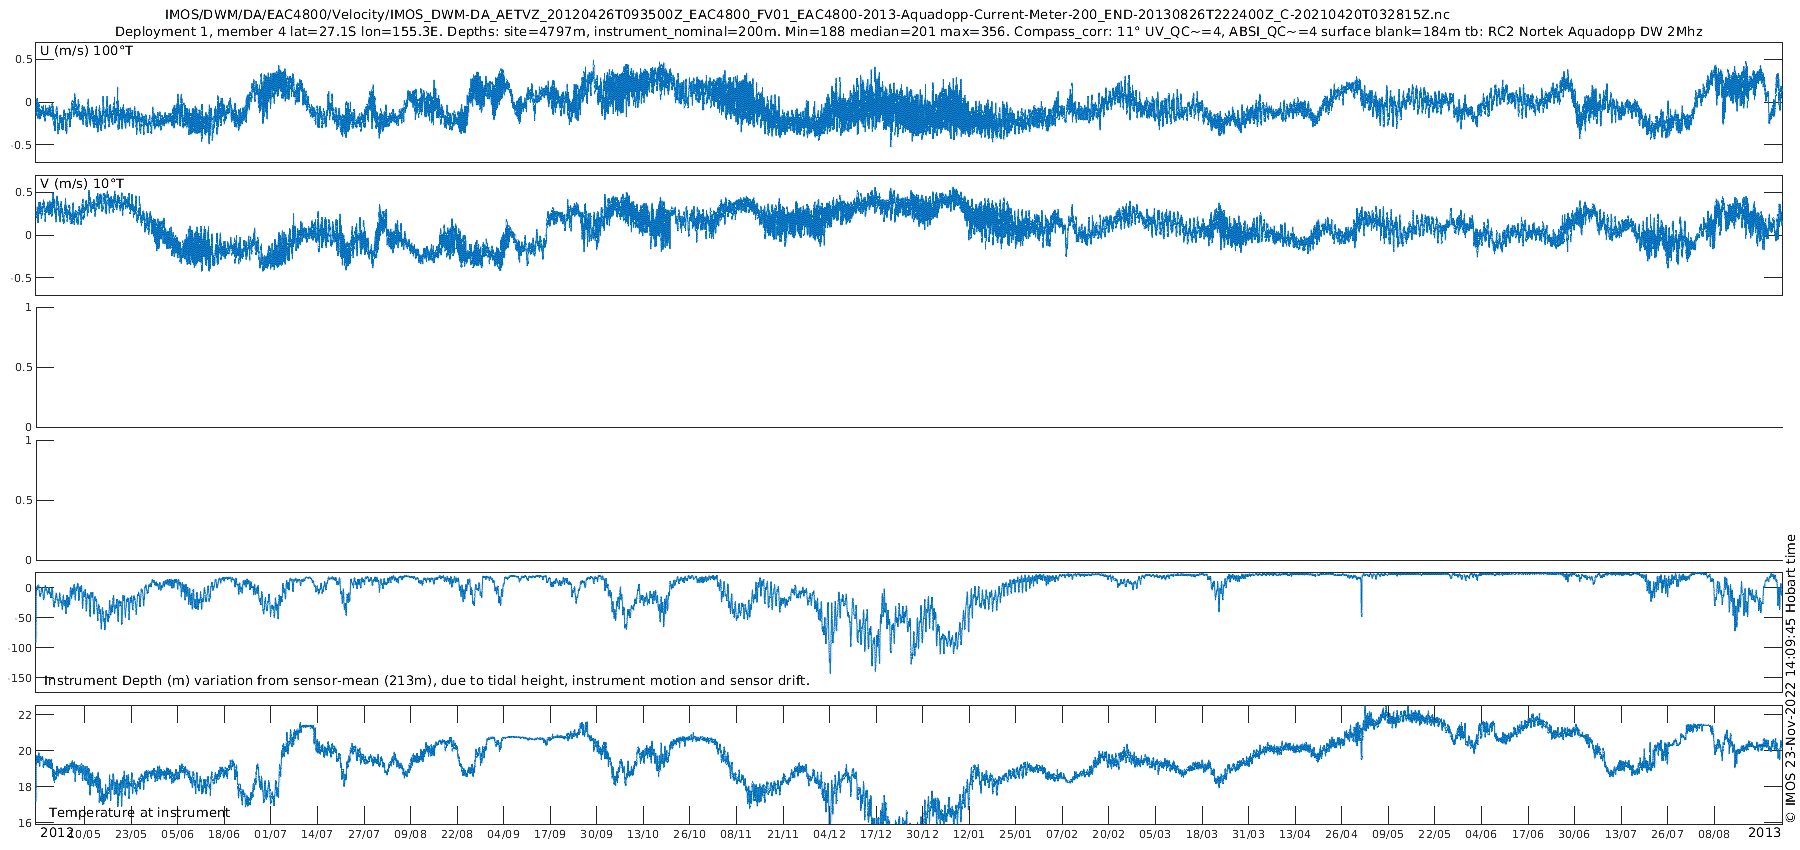1800x850 pixels.
Task: Click the '17/12' date tick label
Action: click(x=876, y=834)
